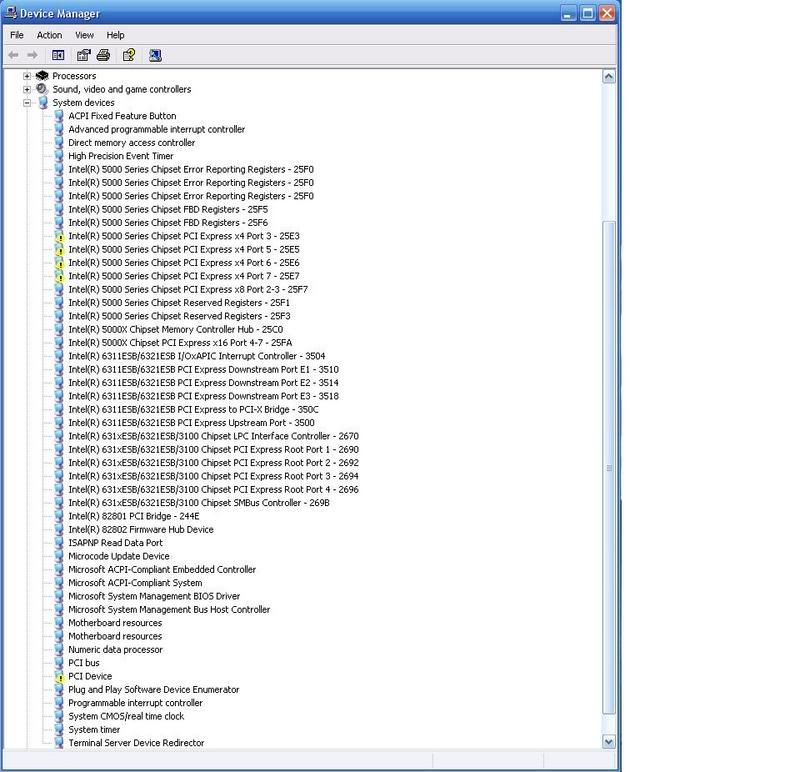
Task: Select System CMOS/real time clock
Action: (x=127, y=716)
